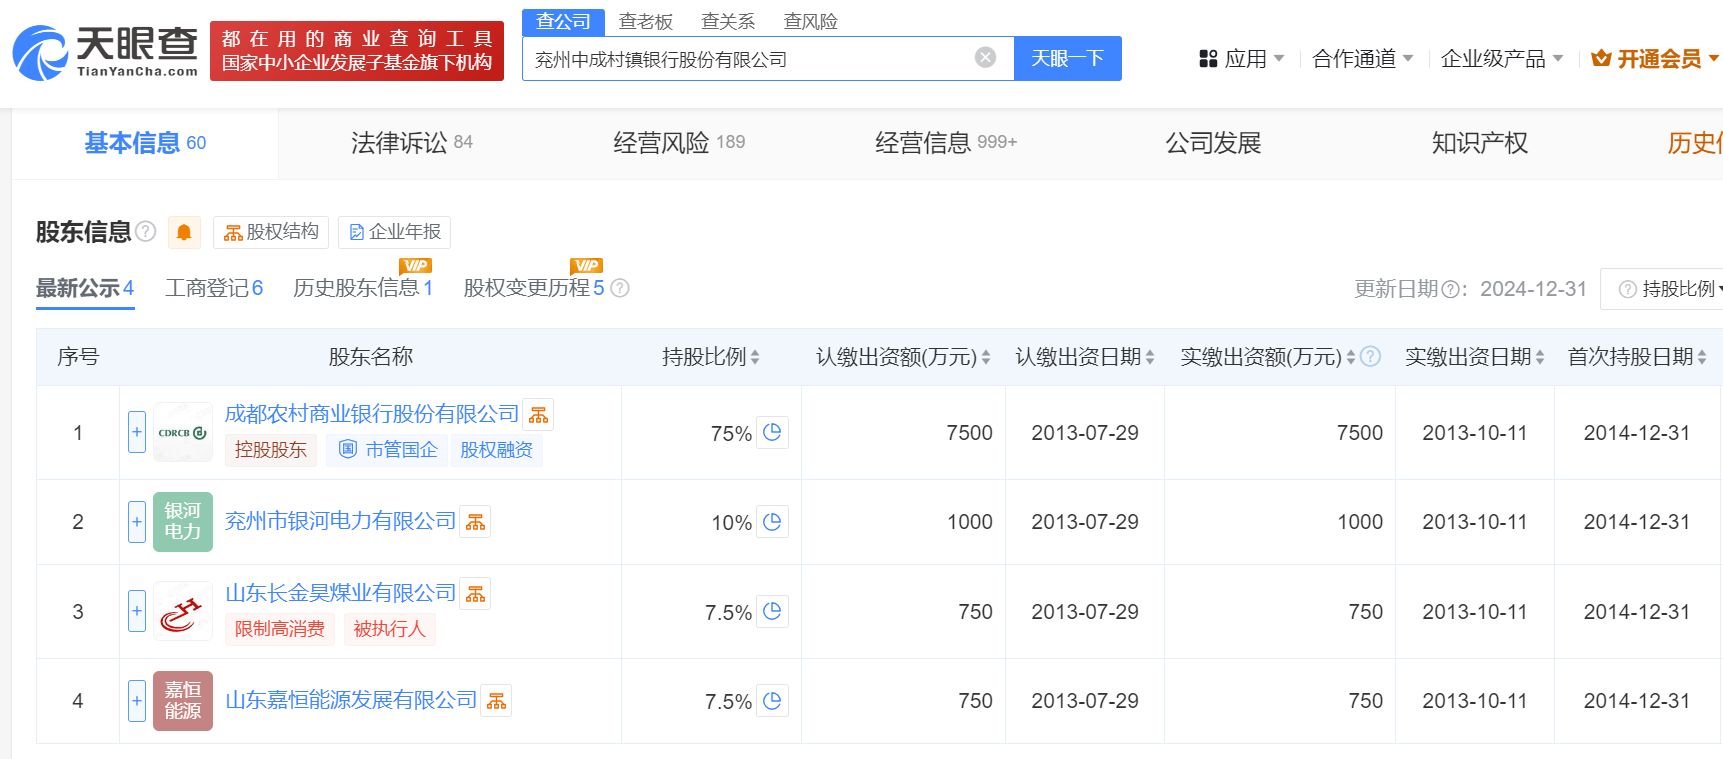
Task: Open 成都农村商业银行股份有限公司 link
Action: point(372,414)
